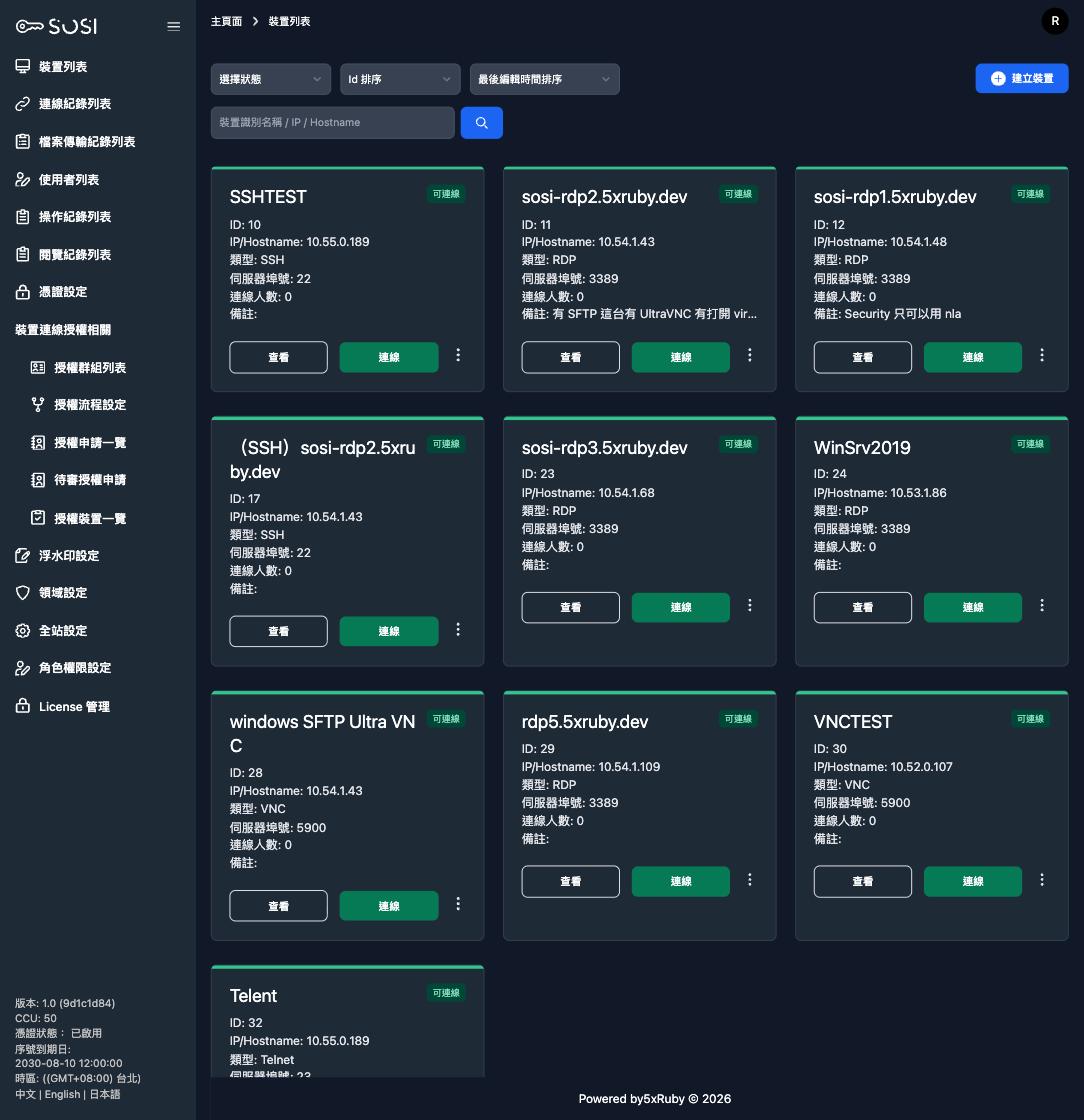Screen dimensions: 1084x1120
Task: Switch language to 中文
Action: [25, 1094]
